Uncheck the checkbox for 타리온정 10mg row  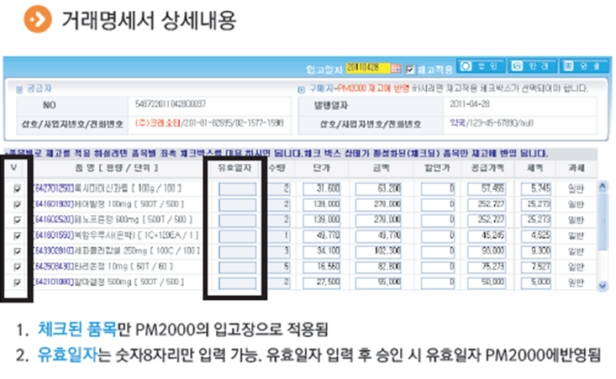(17, 267)
